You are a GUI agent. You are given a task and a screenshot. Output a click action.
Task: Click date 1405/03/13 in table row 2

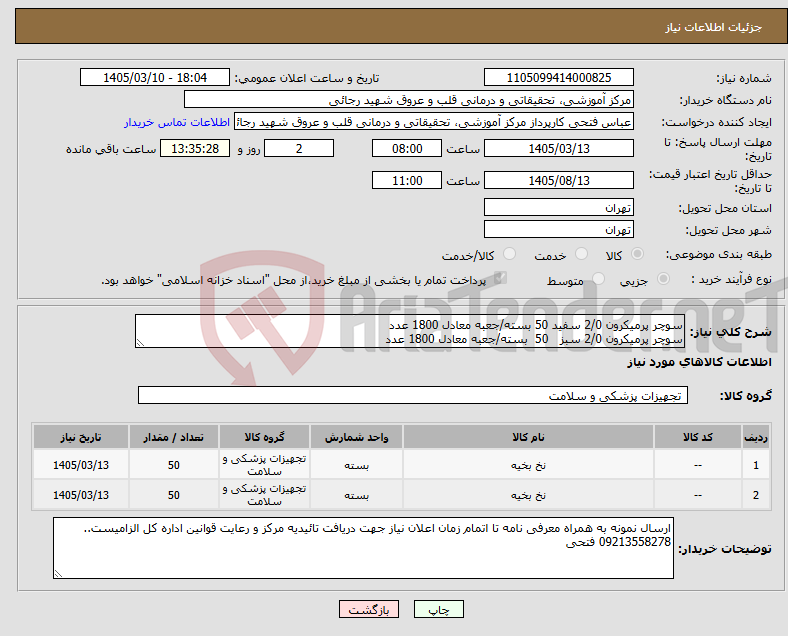click(x=81, y=495)
